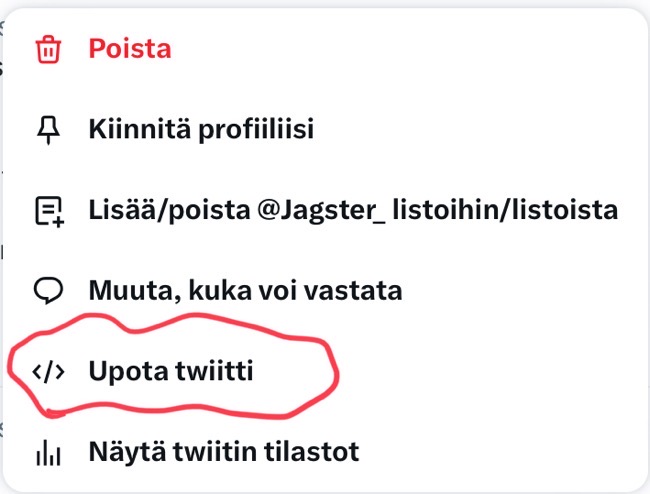Choose Kiinnitä profiiliisi

pos(201,130)
